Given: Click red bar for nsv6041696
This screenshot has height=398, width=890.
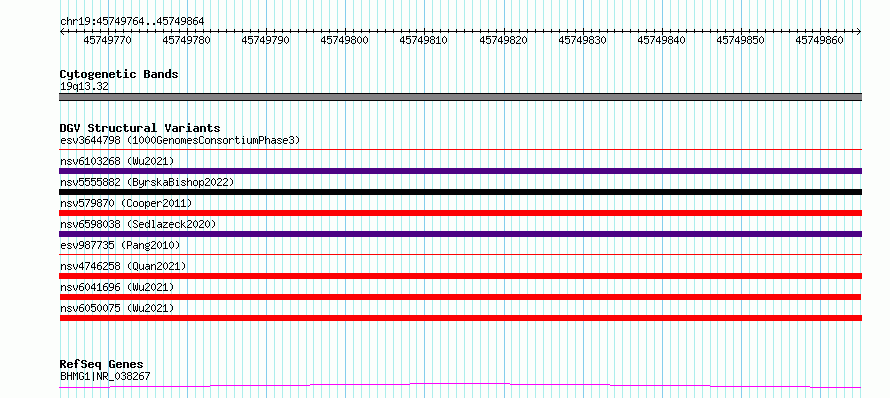Looking at the screenshot, I should click(460, 297).
